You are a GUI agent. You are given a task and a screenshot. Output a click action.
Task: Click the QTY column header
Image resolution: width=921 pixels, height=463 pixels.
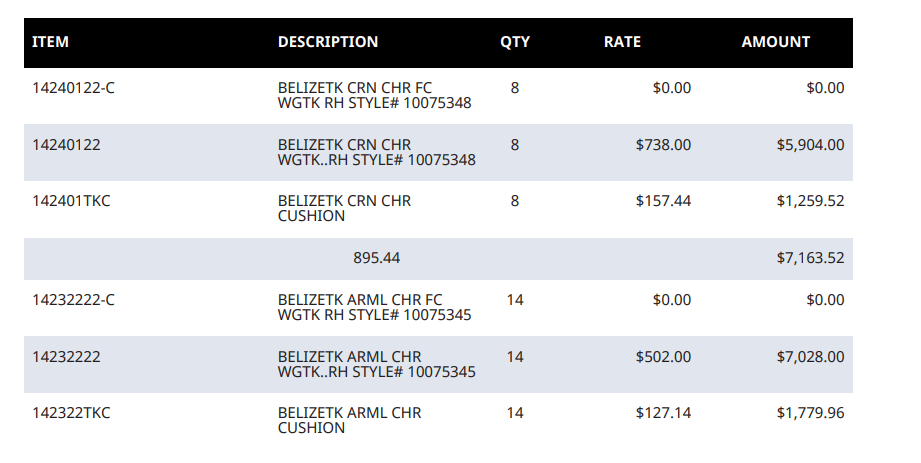coord(515,42)
